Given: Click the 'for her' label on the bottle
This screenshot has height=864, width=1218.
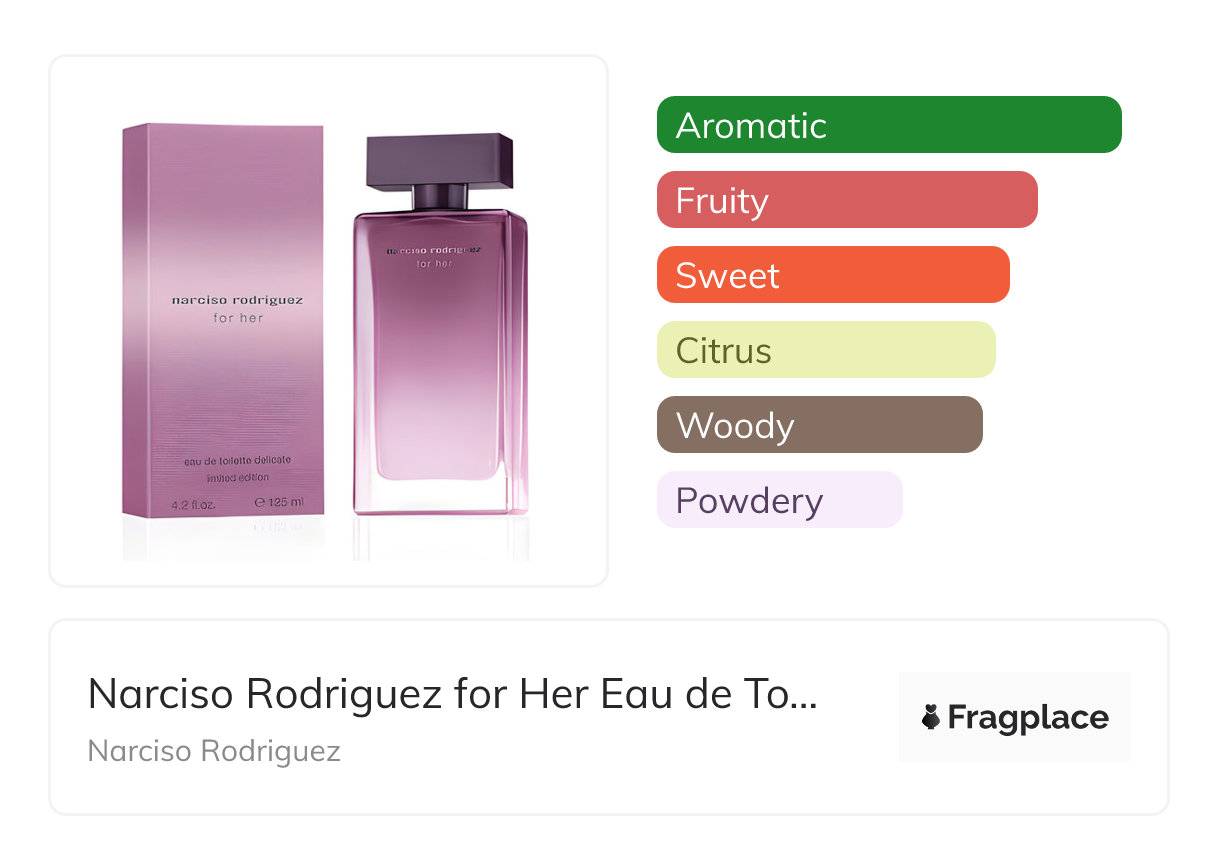Looking at the screenshot, I should tap(434, 264).
